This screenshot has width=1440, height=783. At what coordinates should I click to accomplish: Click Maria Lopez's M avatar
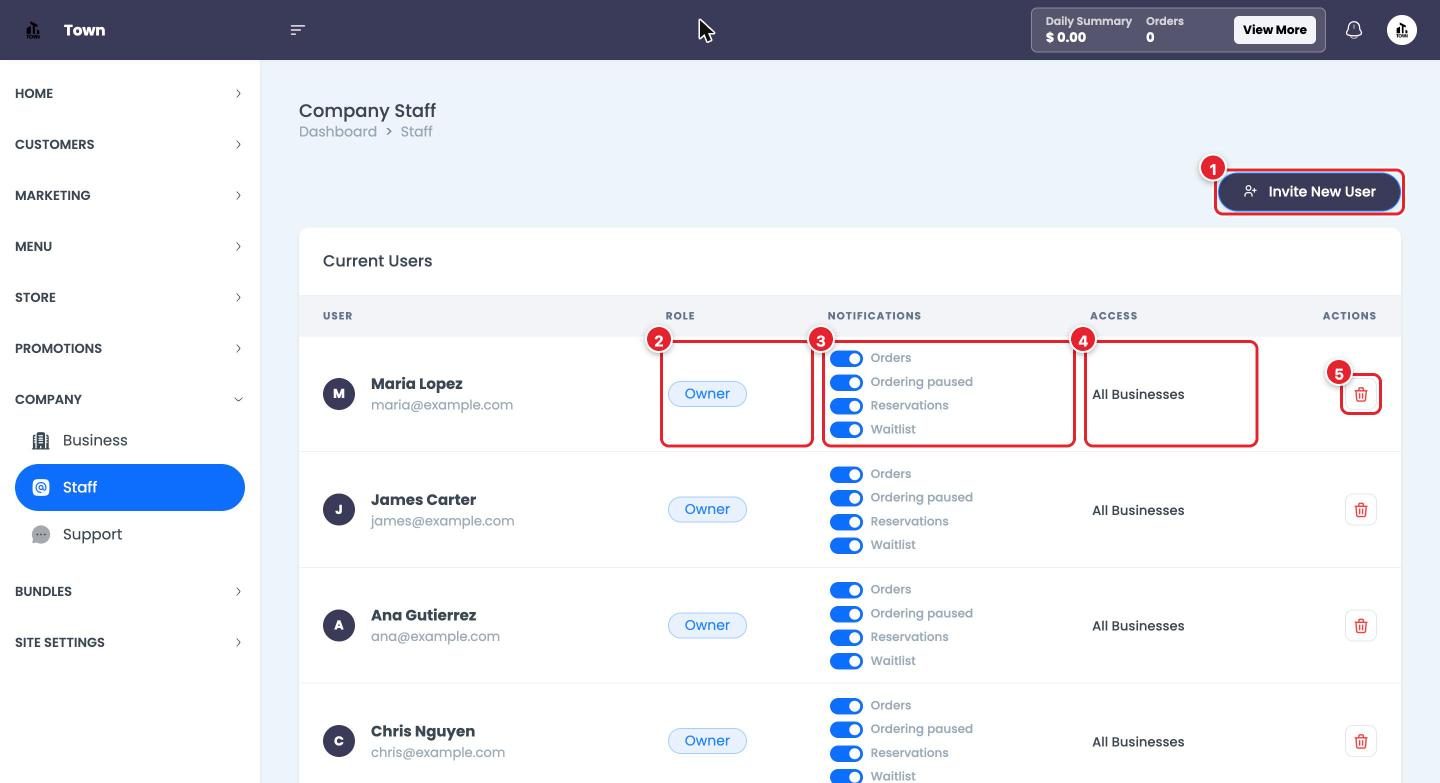click(339, 394)
